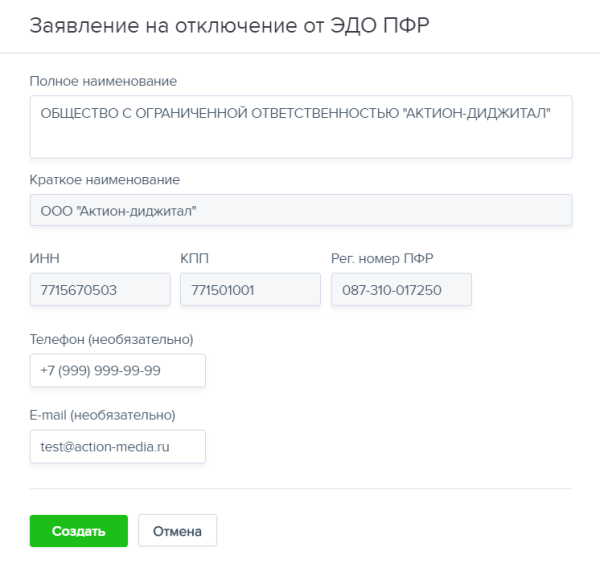The height and width of the screenshot is (568, 600).
Task: Click the separator line under the dialog title
Action: click(x=300, y=52)
